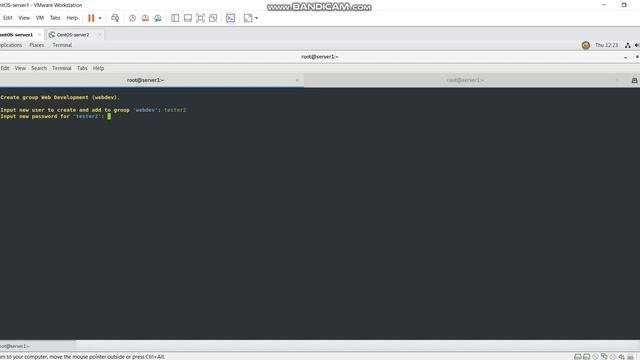This screenshot has height=360, width=640.
Task: Click the network status icon in GNOME bar
Action: (628, 45)
